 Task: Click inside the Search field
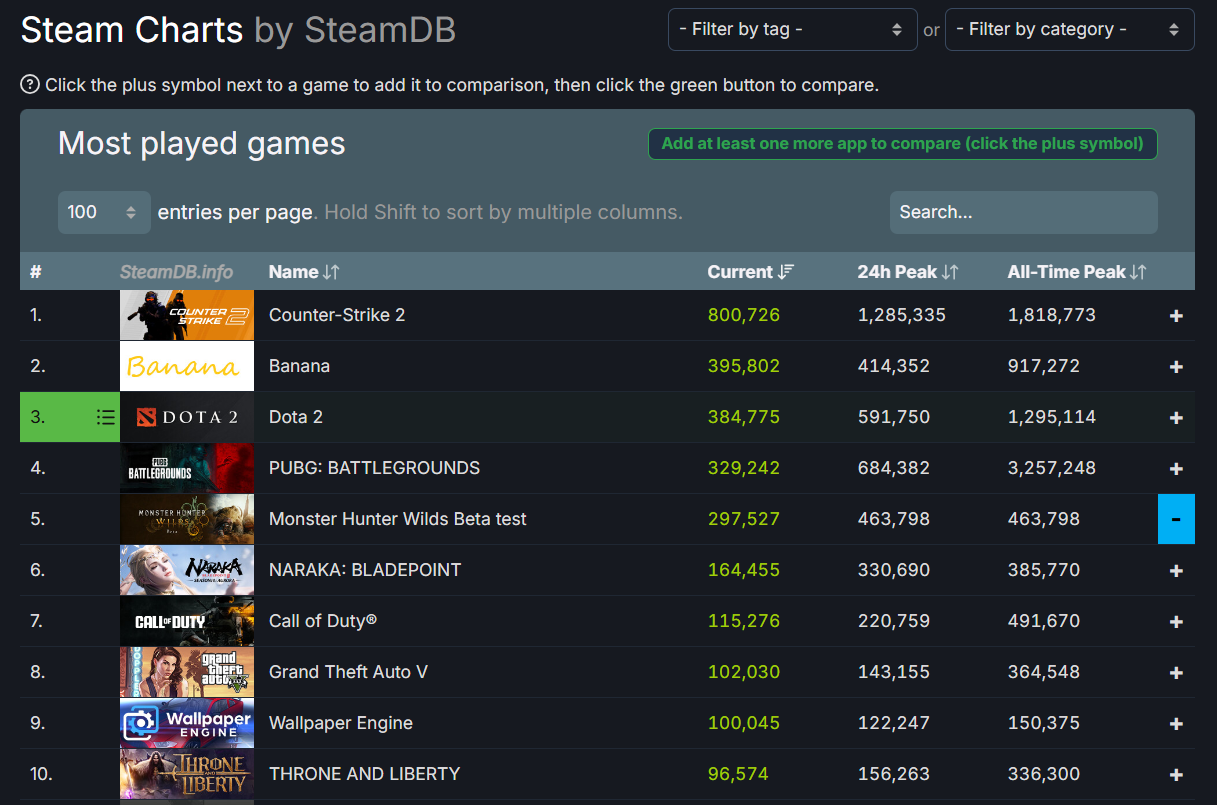point(1023,212)
